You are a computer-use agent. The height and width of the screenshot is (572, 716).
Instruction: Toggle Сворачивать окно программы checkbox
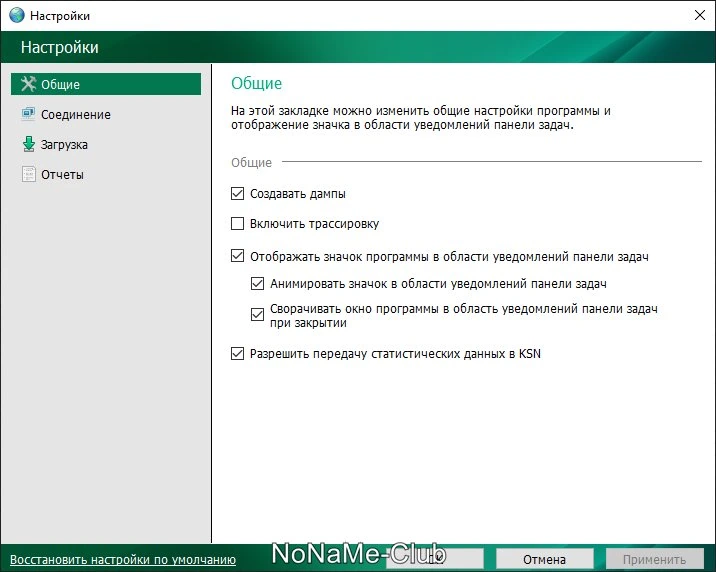point(258,315)
